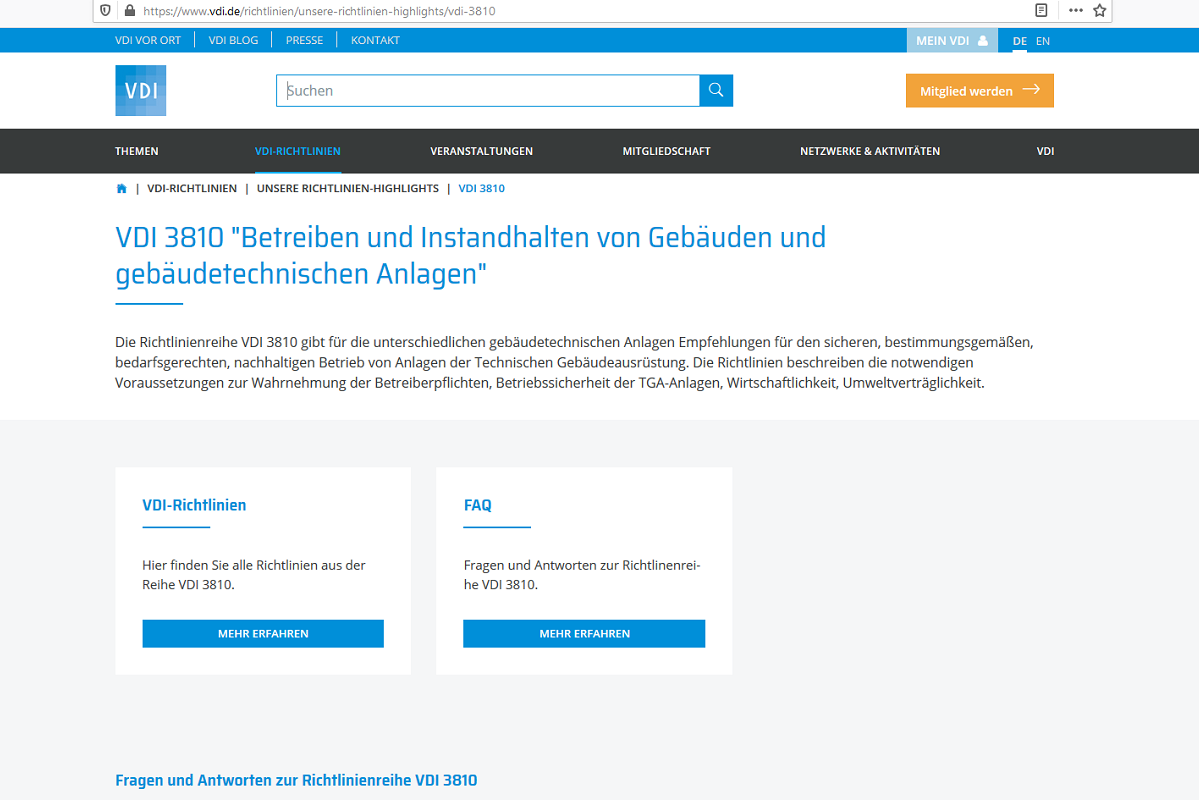The height and width of the screenshot is (800, 1199).
Task: Click Mehr erfahren in FAQ card
Action: pos(584,633)
